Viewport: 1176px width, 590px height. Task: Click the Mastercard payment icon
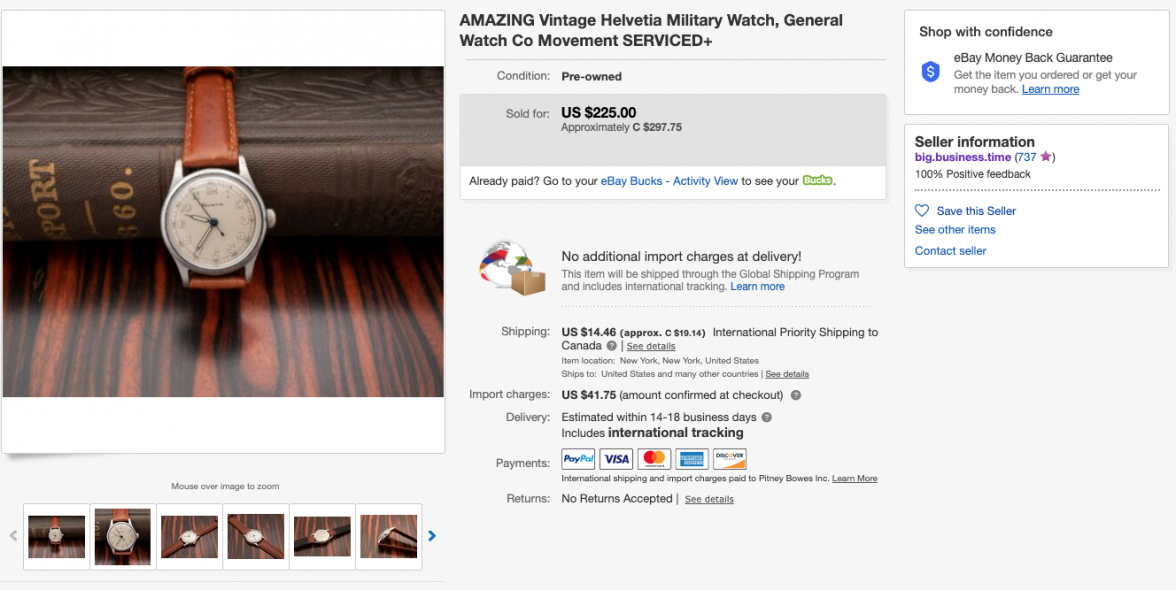654,459
